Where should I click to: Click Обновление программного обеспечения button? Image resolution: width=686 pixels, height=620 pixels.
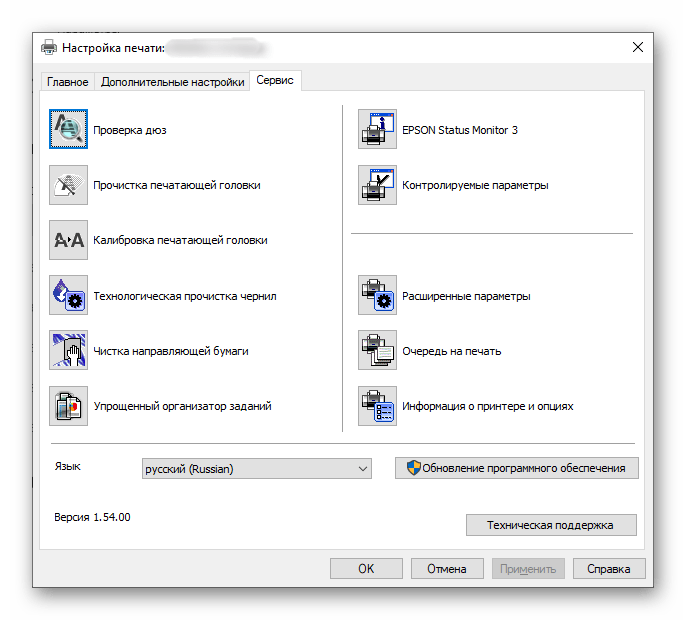pyautogui.click(x=517, y=468)
